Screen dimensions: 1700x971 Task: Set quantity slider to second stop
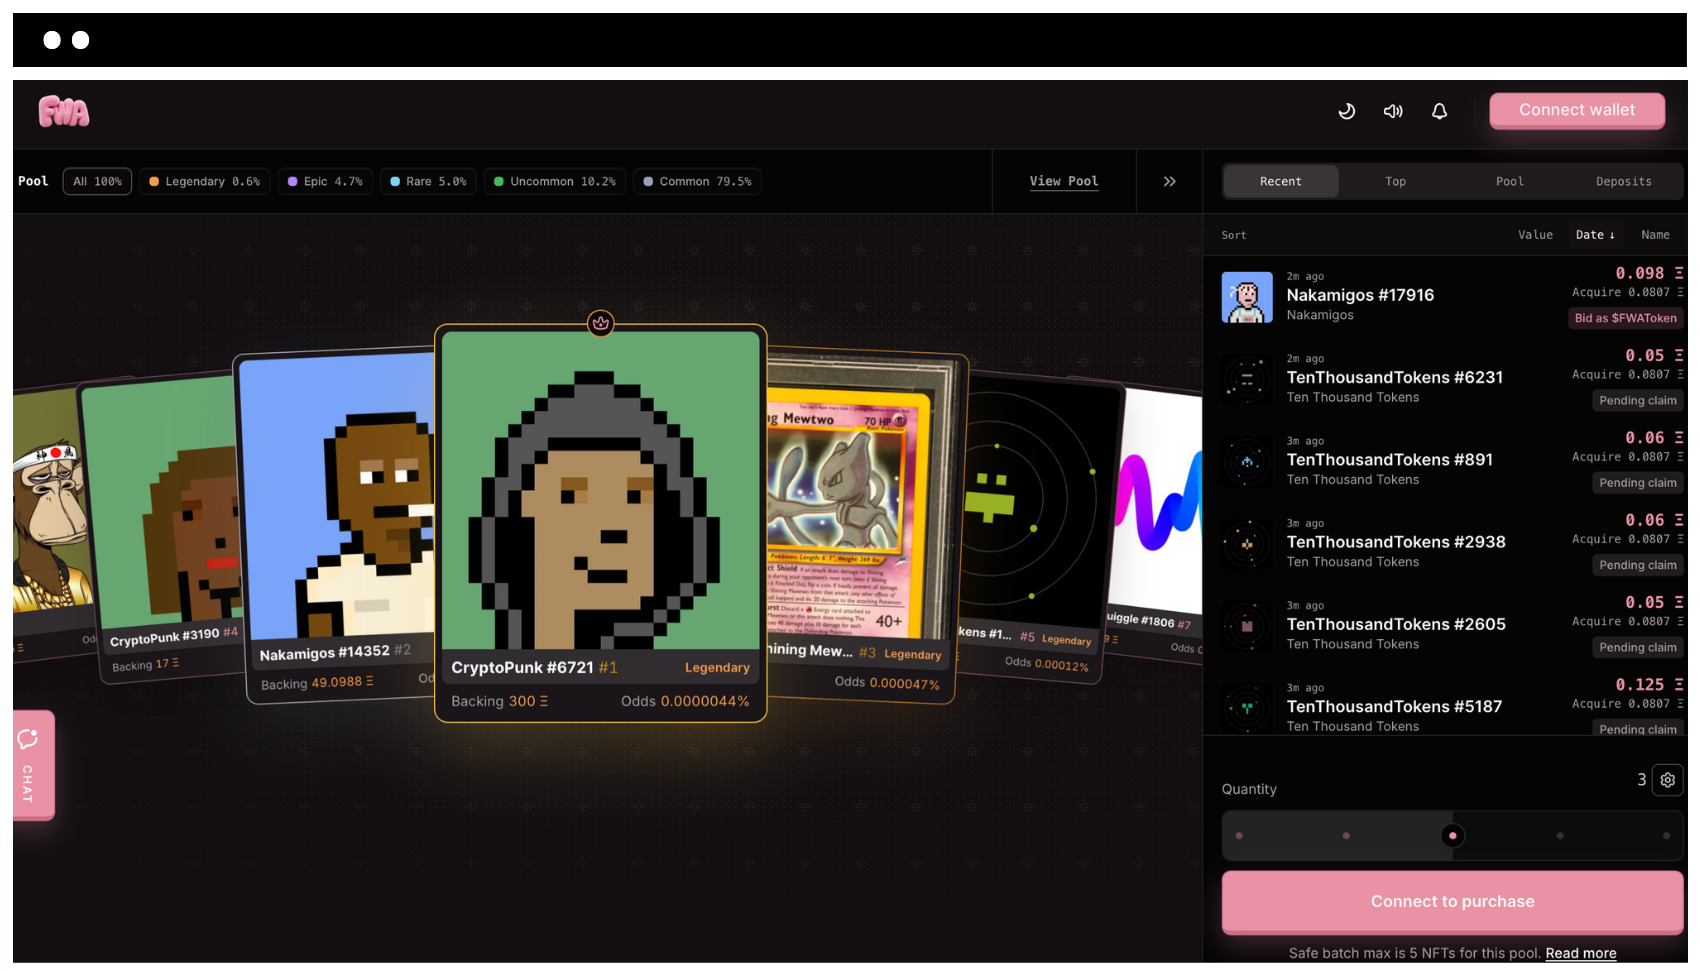click(x=1346, y=836)
